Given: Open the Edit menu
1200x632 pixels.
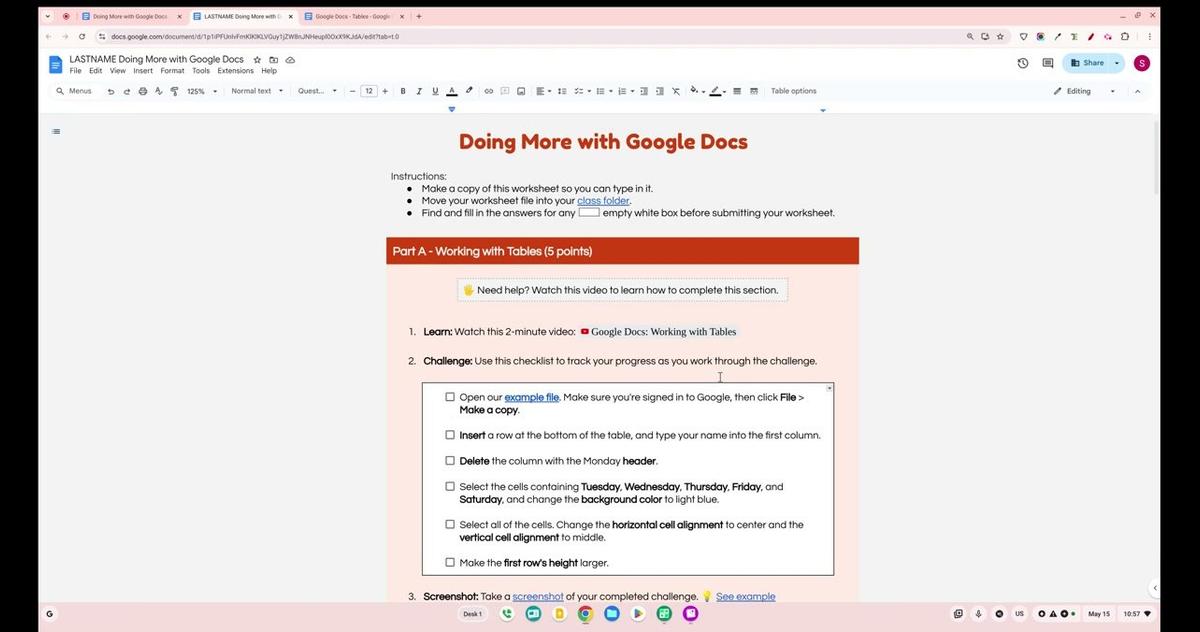Looking at the screenshot, I should coord(95,71).
